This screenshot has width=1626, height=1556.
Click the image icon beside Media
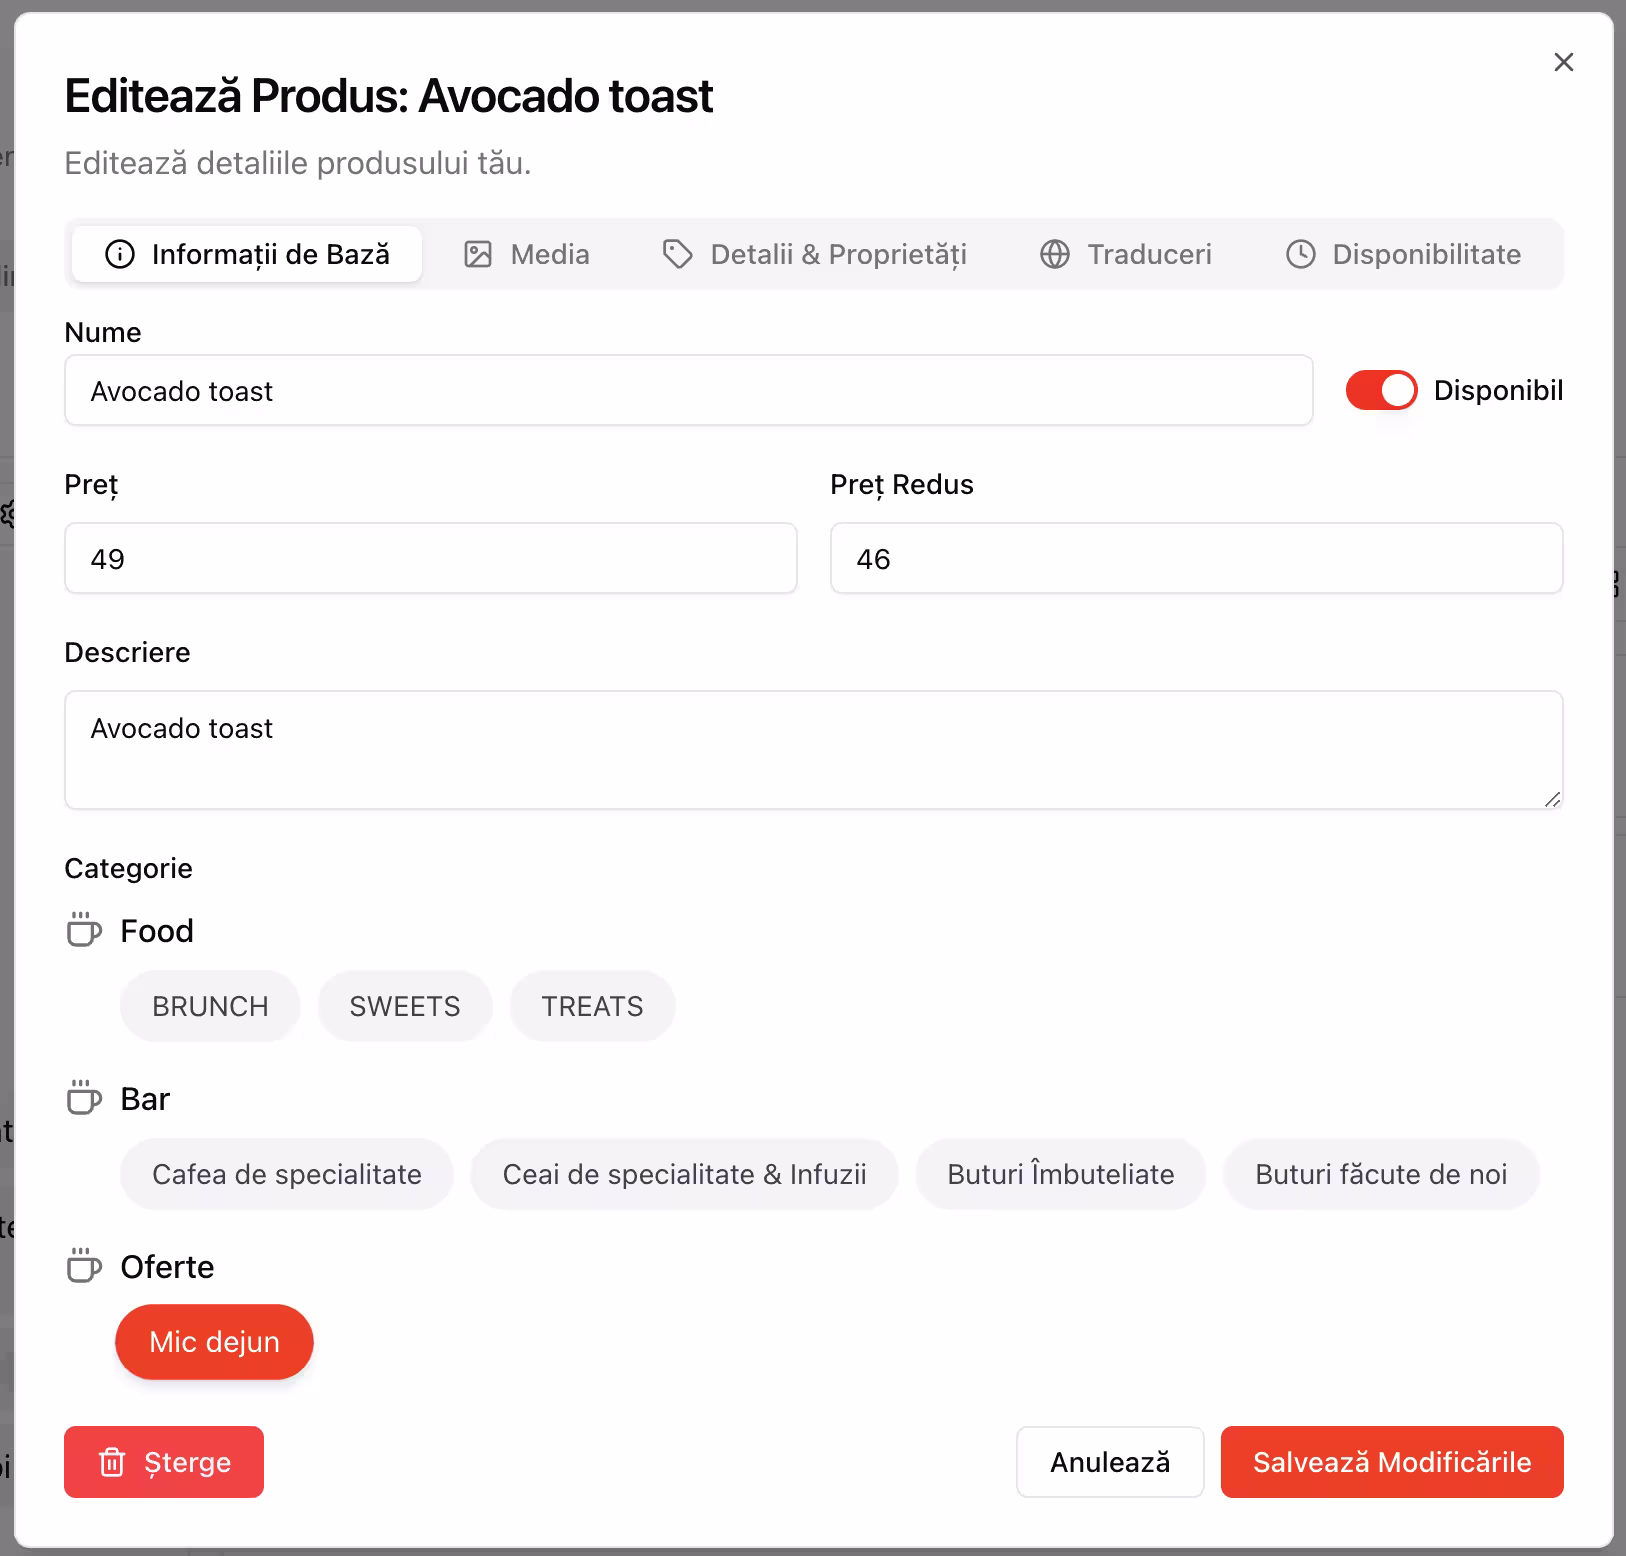pyautogui.click(x=478, y=254)
